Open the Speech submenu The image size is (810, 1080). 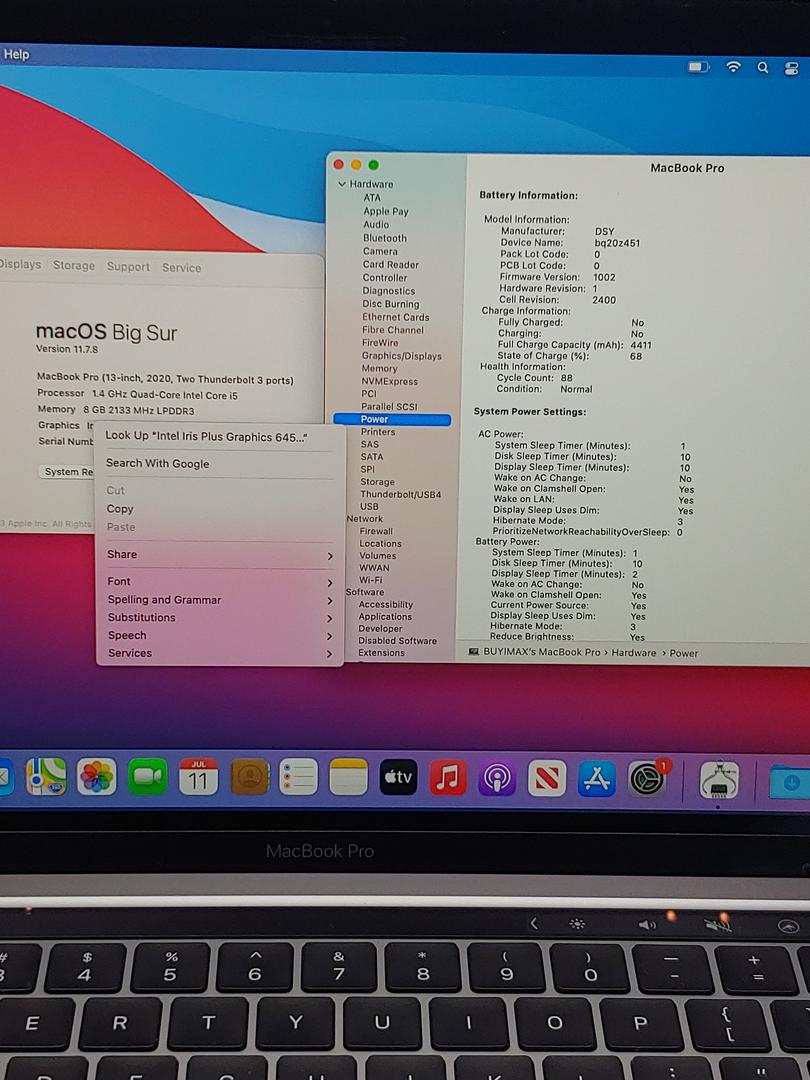point(220,636)
